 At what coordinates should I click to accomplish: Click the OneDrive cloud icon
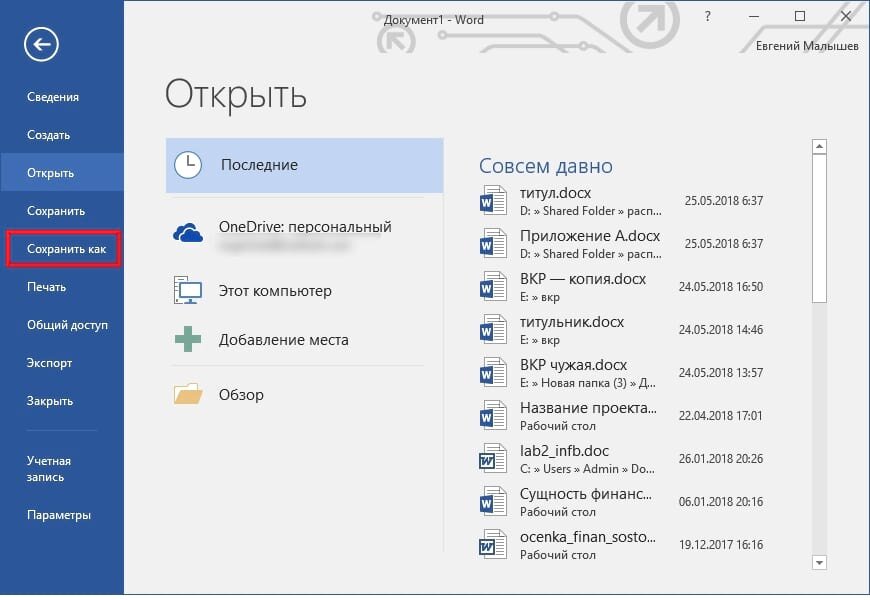[188, 233]
